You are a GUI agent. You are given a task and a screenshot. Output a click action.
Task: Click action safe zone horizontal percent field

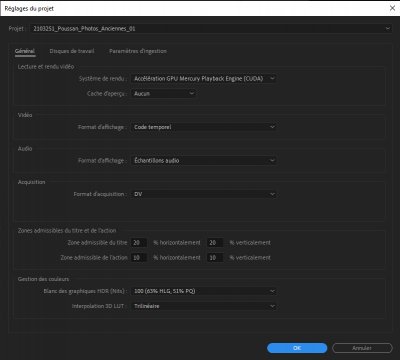(139, 258)
